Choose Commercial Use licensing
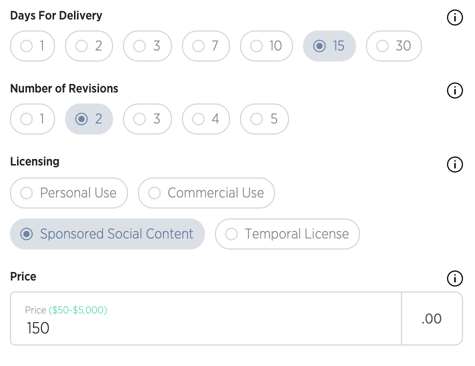The height and width of the screenshot is (366, 475). 206,193
